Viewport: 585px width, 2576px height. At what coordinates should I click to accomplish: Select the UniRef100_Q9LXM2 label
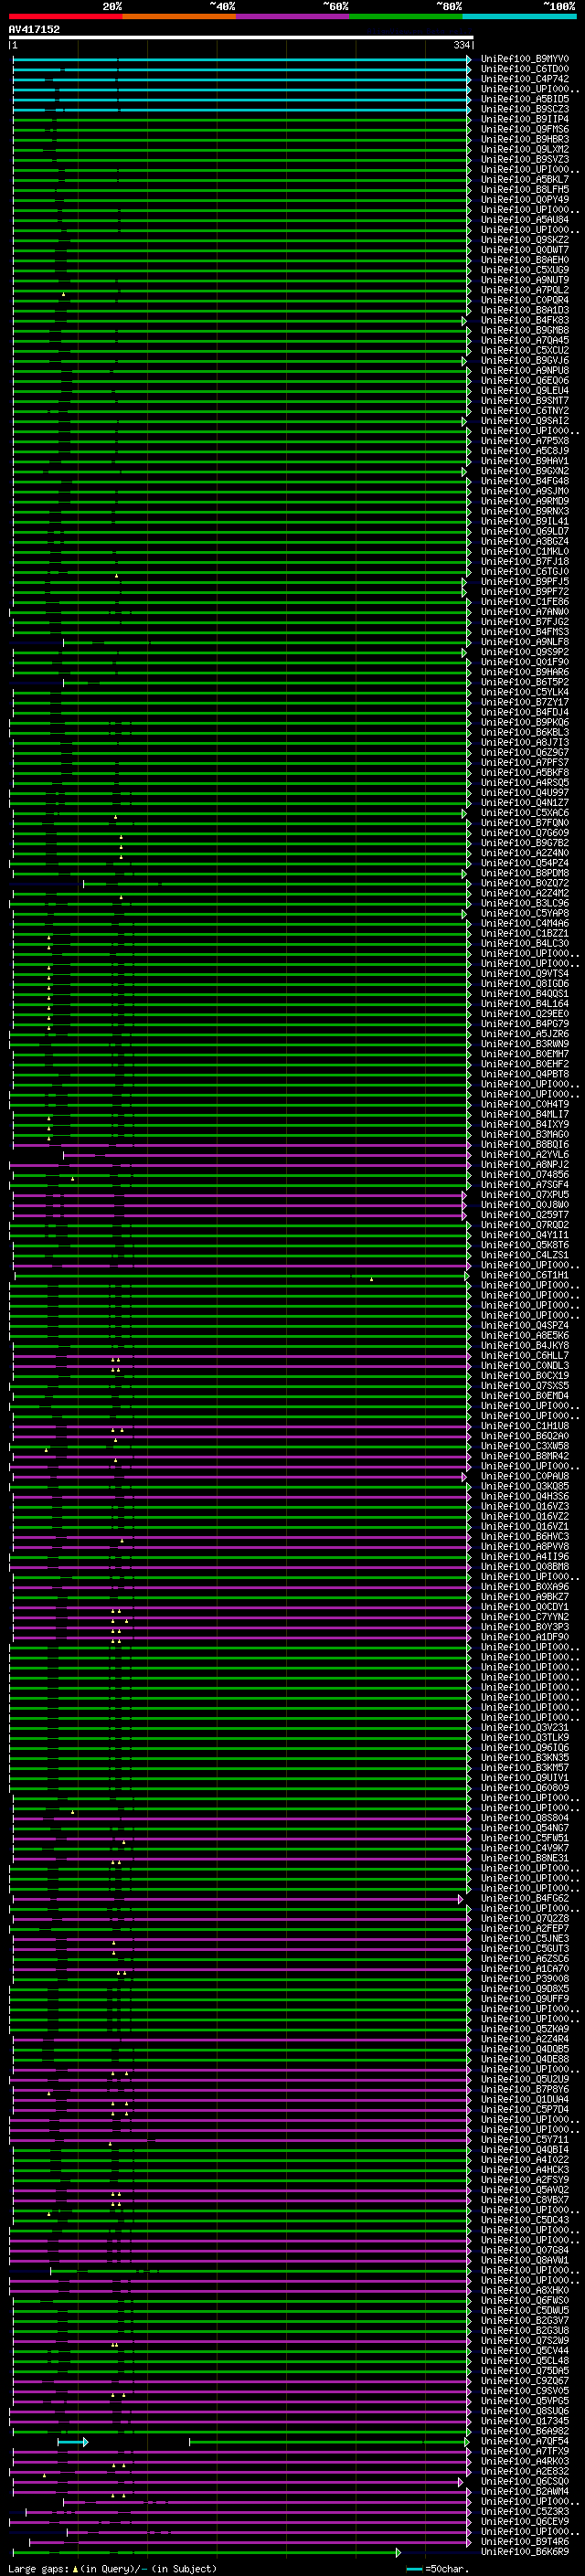525,149
